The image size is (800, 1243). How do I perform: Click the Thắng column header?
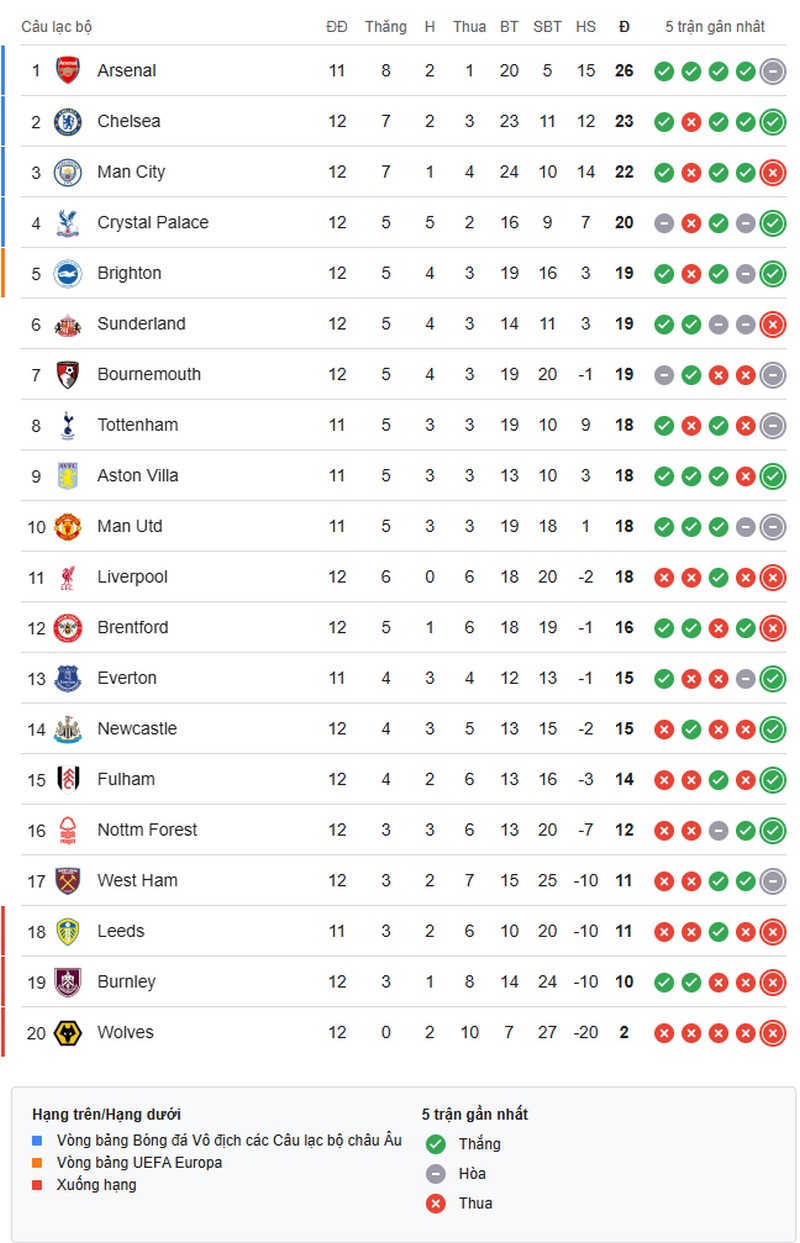click(386, 27)
